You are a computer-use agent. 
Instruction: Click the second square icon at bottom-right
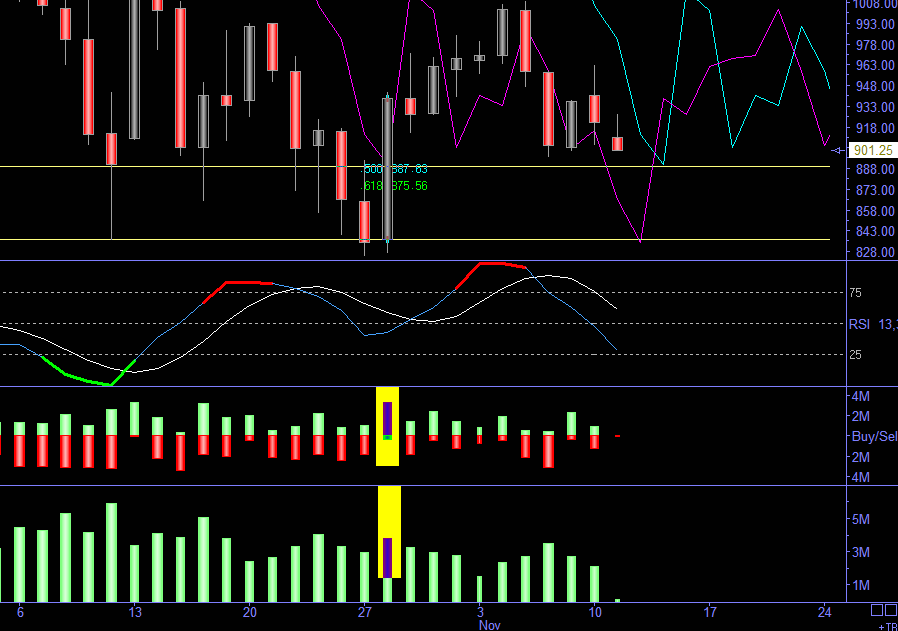891,610
